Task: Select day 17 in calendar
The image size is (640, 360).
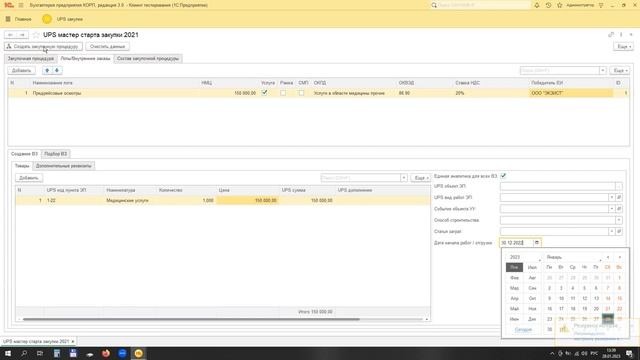Action: pos(561,309)
